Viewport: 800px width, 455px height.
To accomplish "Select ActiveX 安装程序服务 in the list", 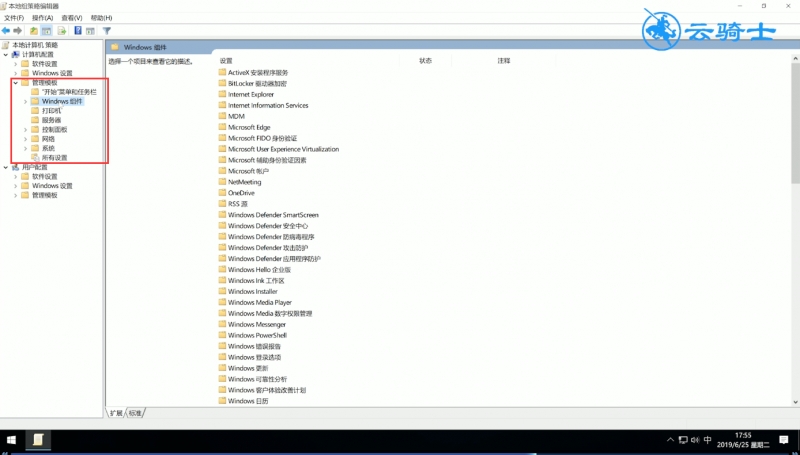I will [258, 72].
